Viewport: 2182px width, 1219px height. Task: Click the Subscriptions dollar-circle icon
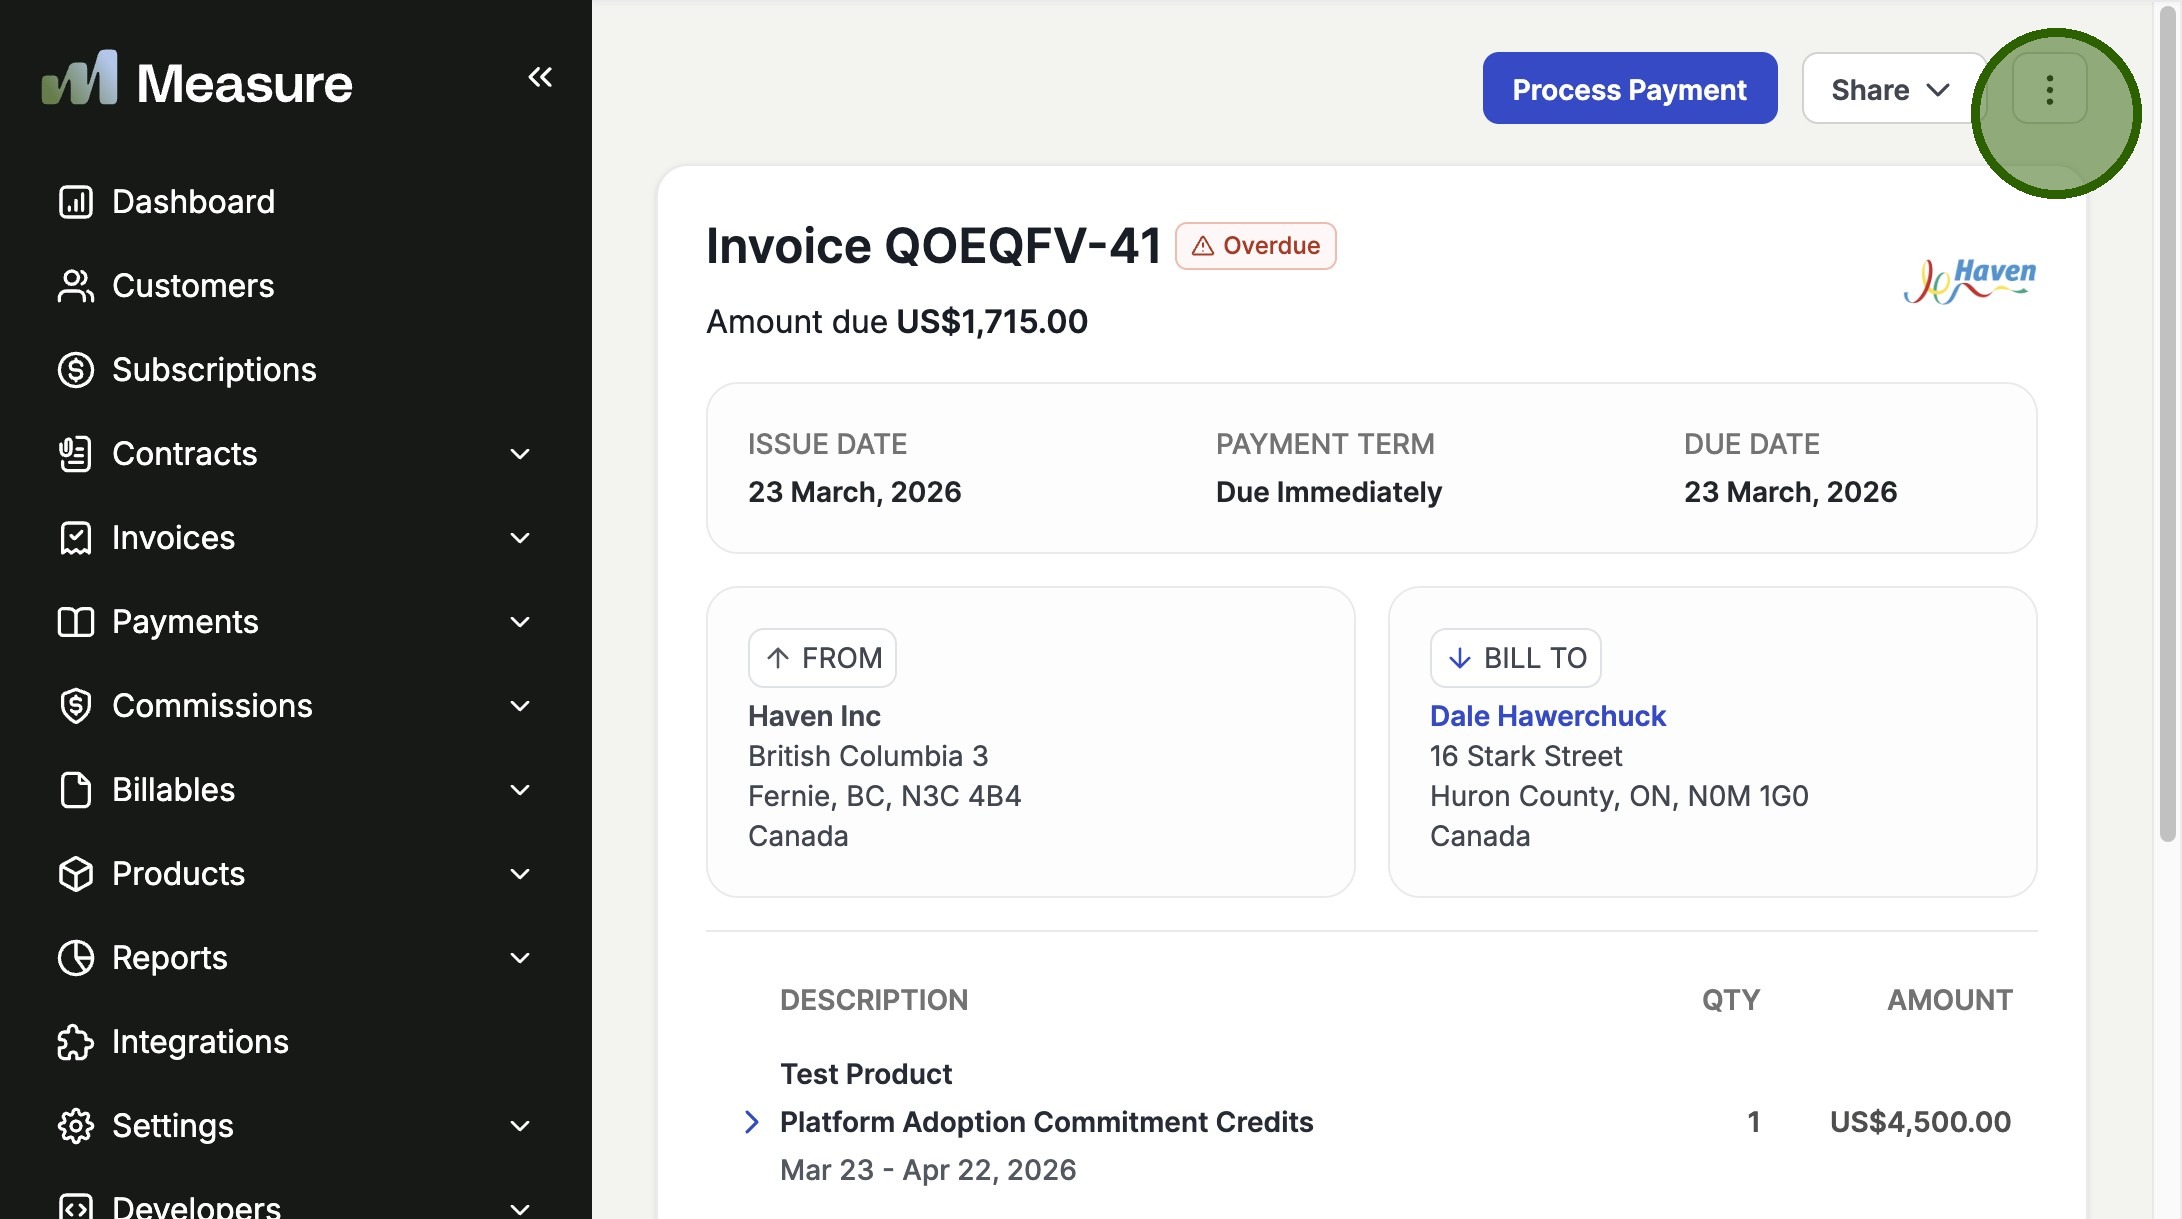click(x=75, y=370)
